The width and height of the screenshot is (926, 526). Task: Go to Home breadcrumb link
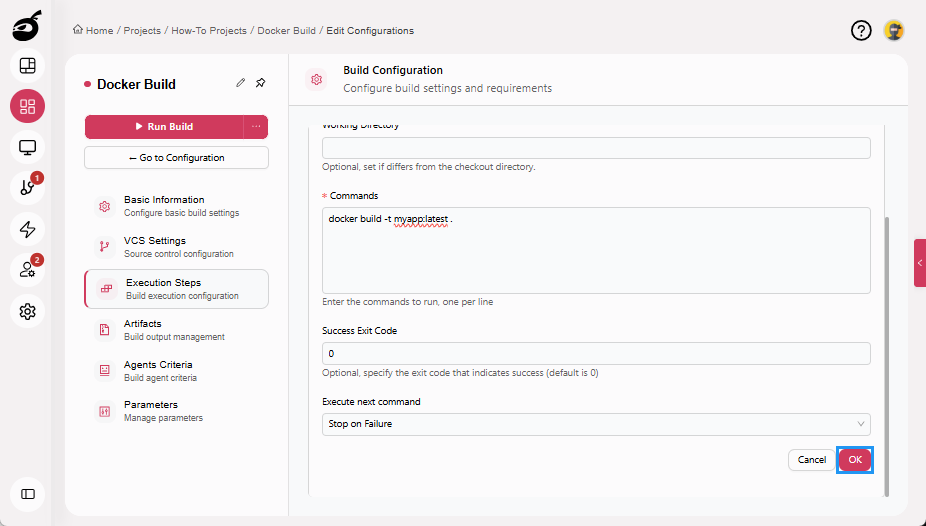point(99,31)
